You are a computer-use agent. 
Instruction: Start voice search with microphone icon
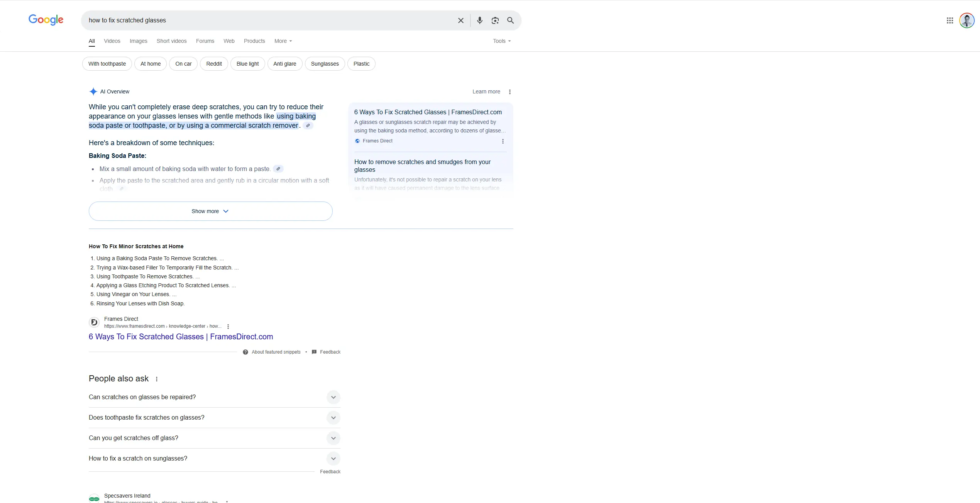479,21
